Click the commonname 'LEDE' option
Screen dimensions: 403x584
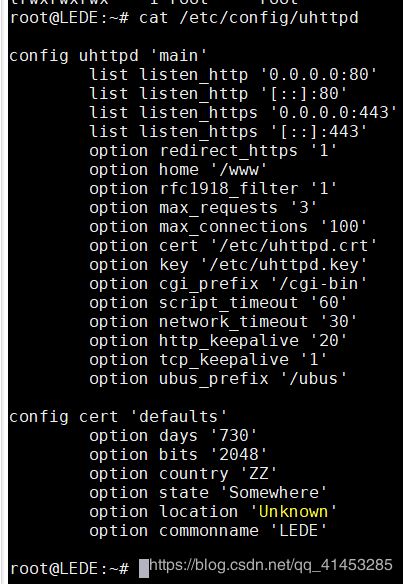click(x=208, y=530)
